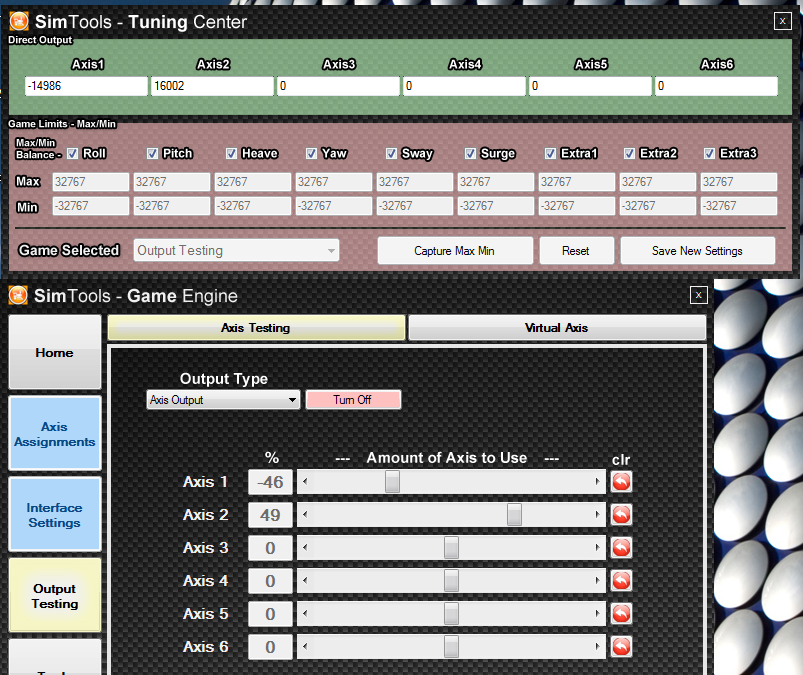The image size is (803, 675).
Task: Nudge Axis 1 slider right with arrow
Action: tap(597, 482)
